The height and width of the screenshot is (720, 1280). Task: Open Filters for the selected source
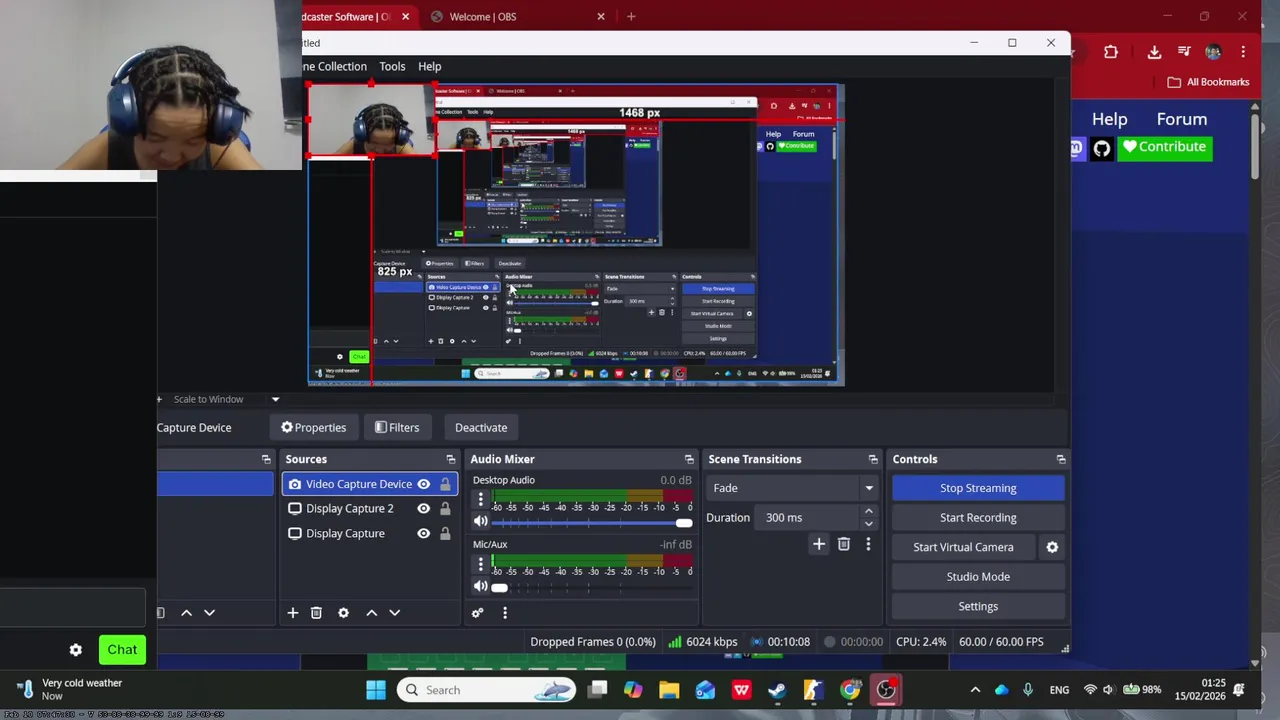tap(397, 427)
